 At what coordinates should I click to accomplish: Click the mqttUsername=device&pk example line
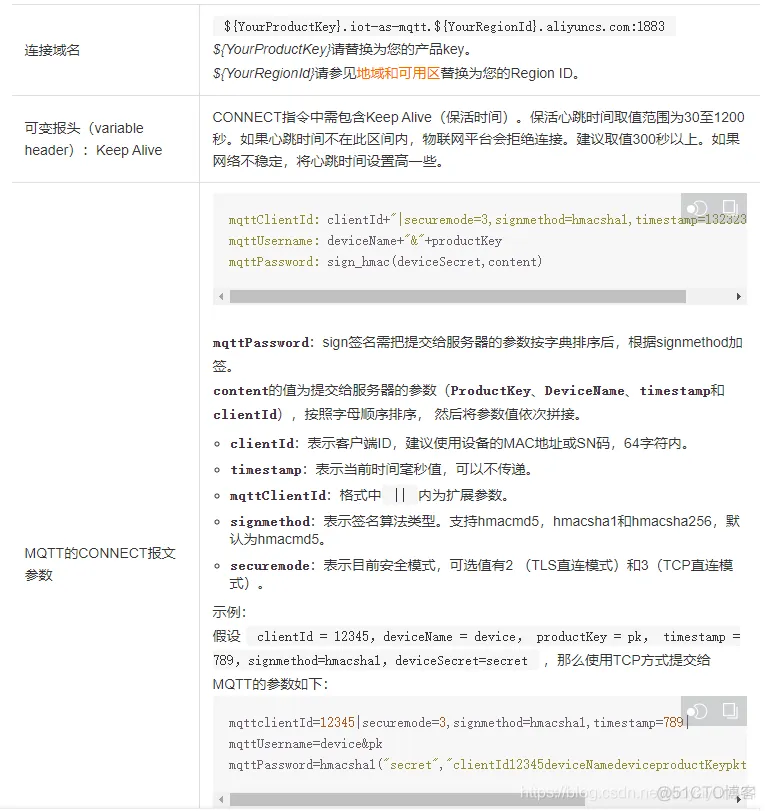(306, 744)
